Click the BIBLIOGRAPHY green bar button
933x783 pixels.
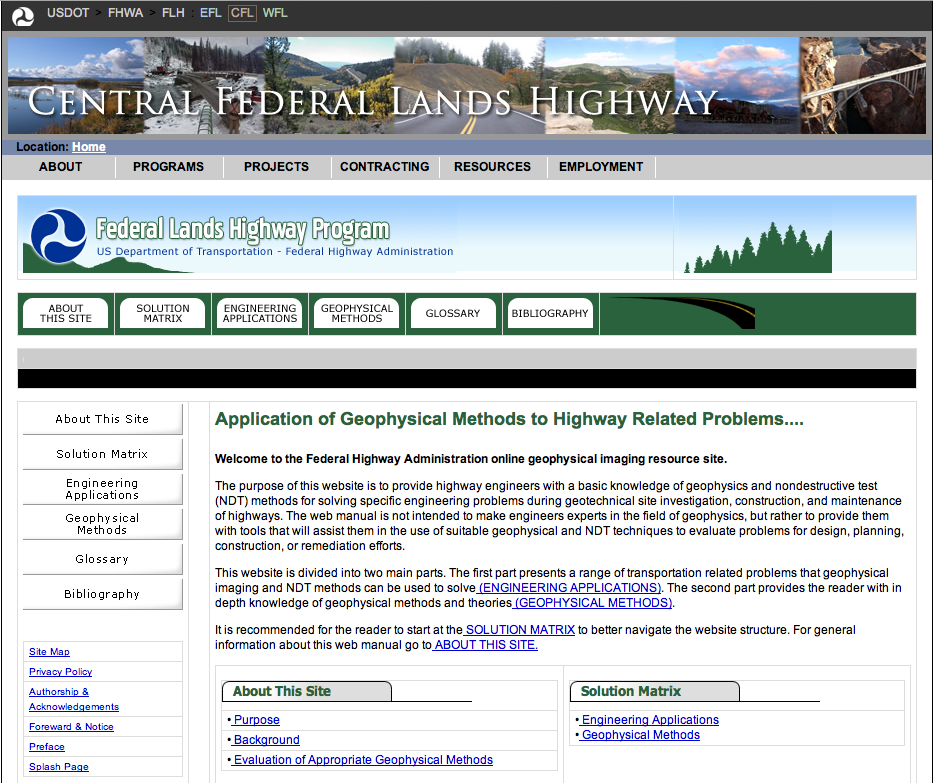(550, 313)
